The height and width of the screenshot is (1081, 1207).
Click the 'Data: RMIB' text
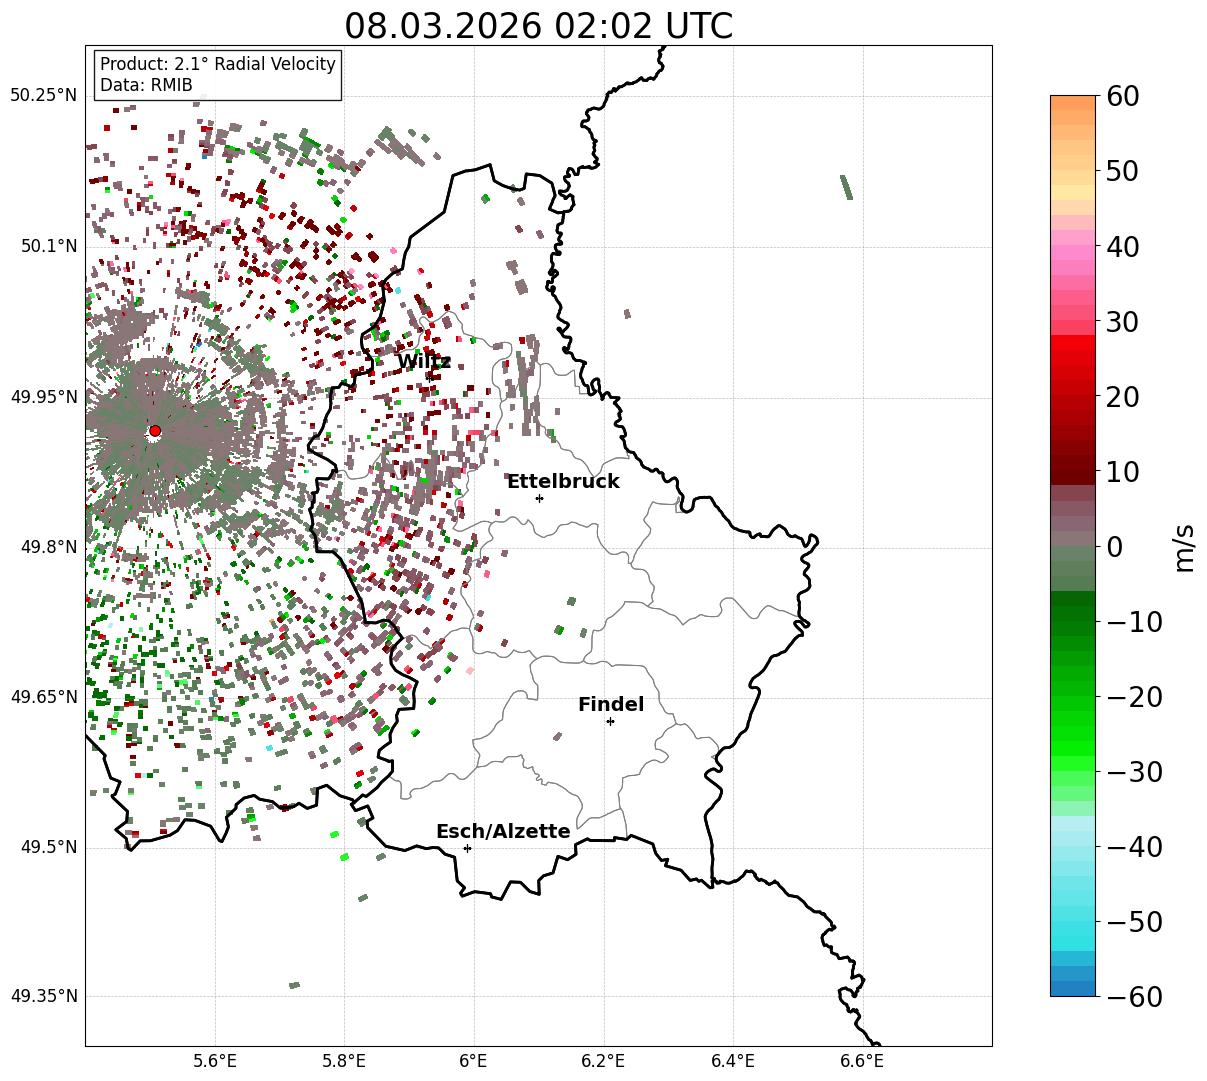(x=146, y=85)
